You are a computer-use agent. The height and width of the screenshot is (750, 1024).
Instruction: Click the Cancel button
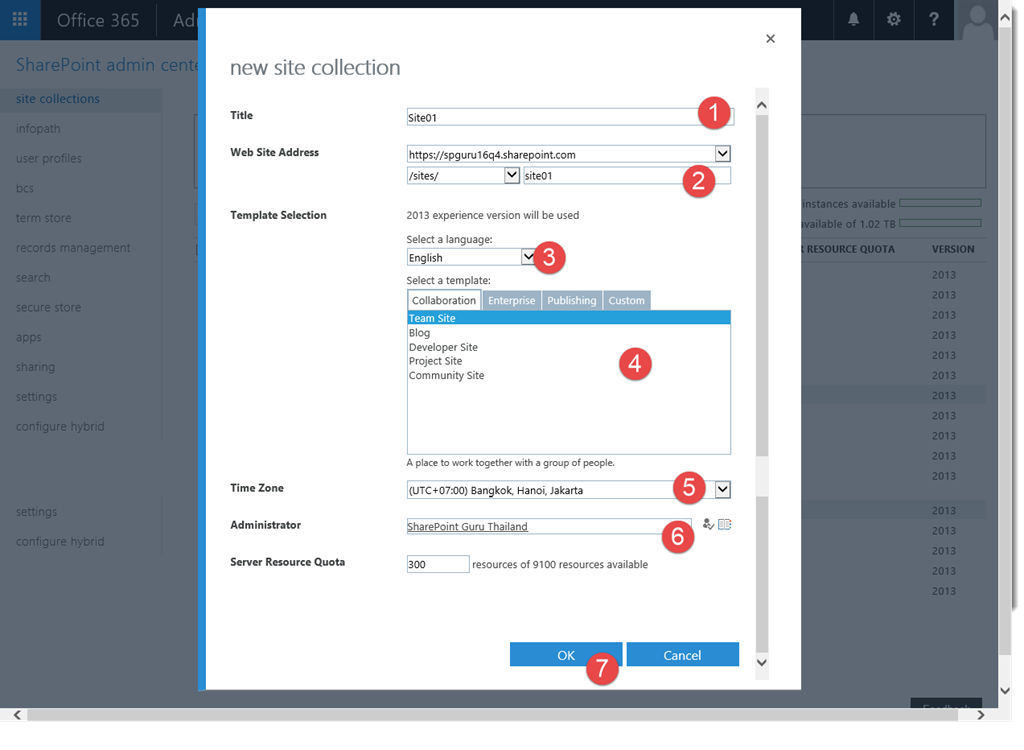click(x=682, y=655)
